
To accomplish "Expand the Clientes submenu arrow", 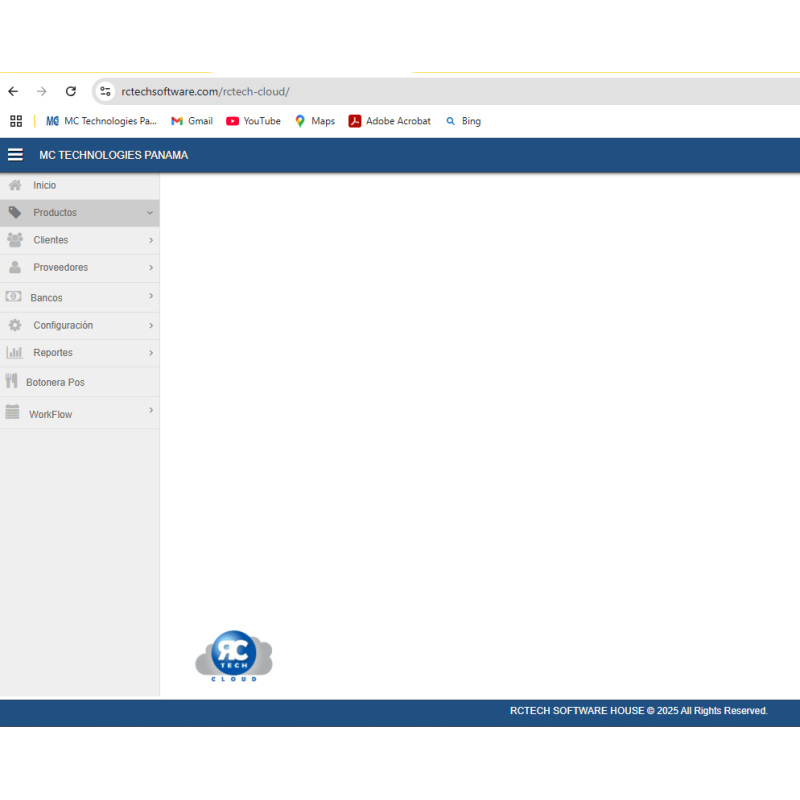I will (151, 240).
